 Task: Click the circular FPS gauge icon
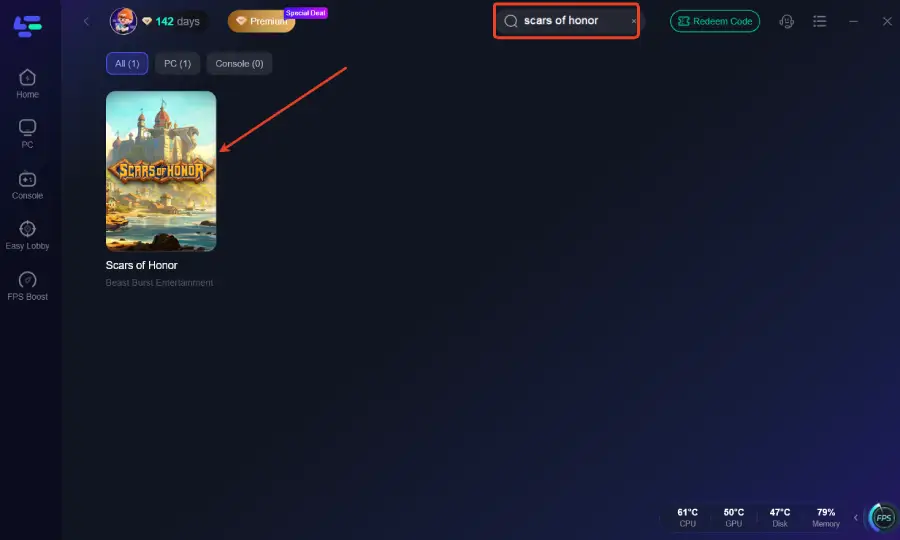click(883, 517)
